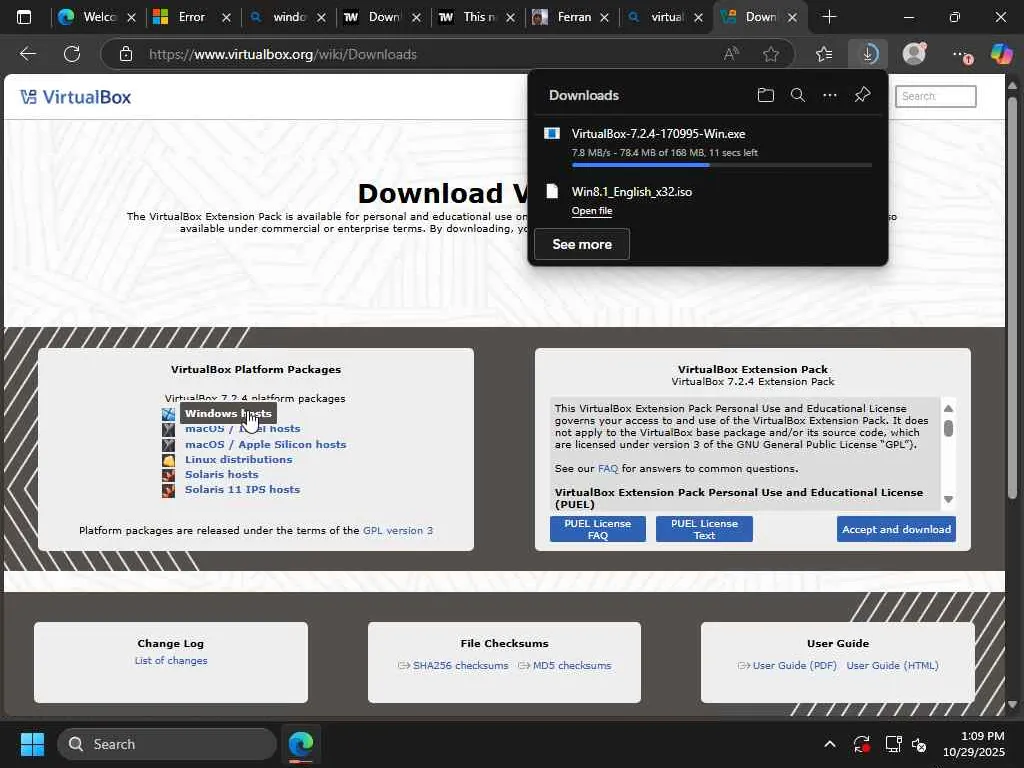Open the Favorites list icon
1024x768 pixels.
coord(824,54)
